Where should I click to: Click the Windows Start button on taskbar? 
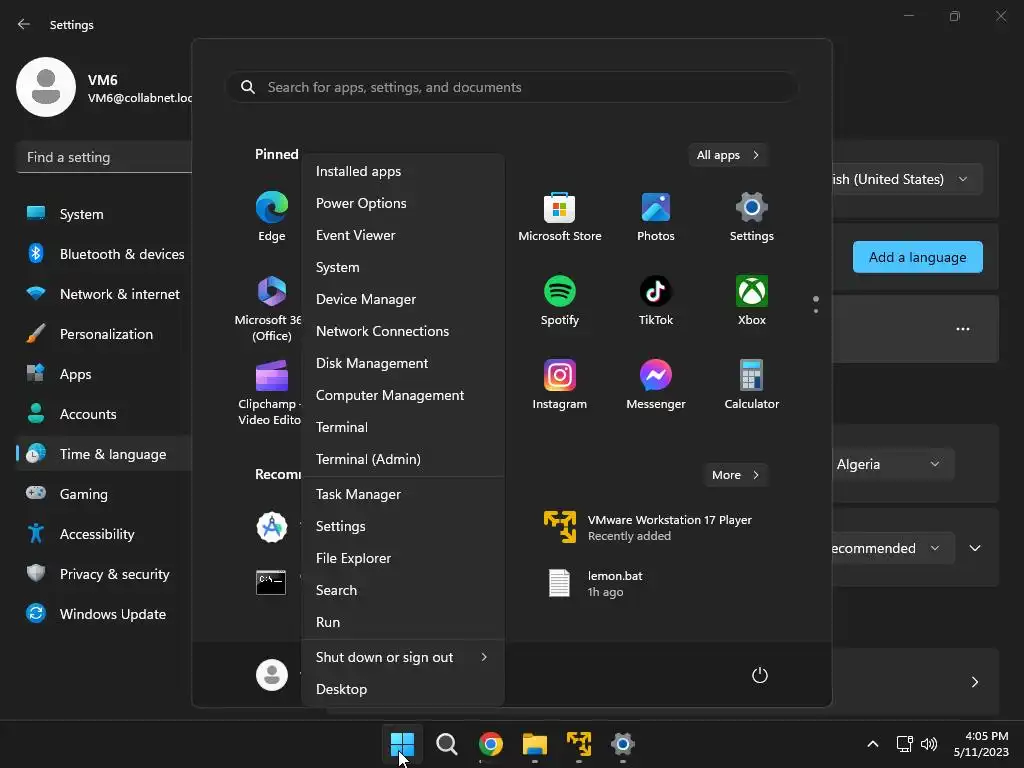(x=402, y=744)
